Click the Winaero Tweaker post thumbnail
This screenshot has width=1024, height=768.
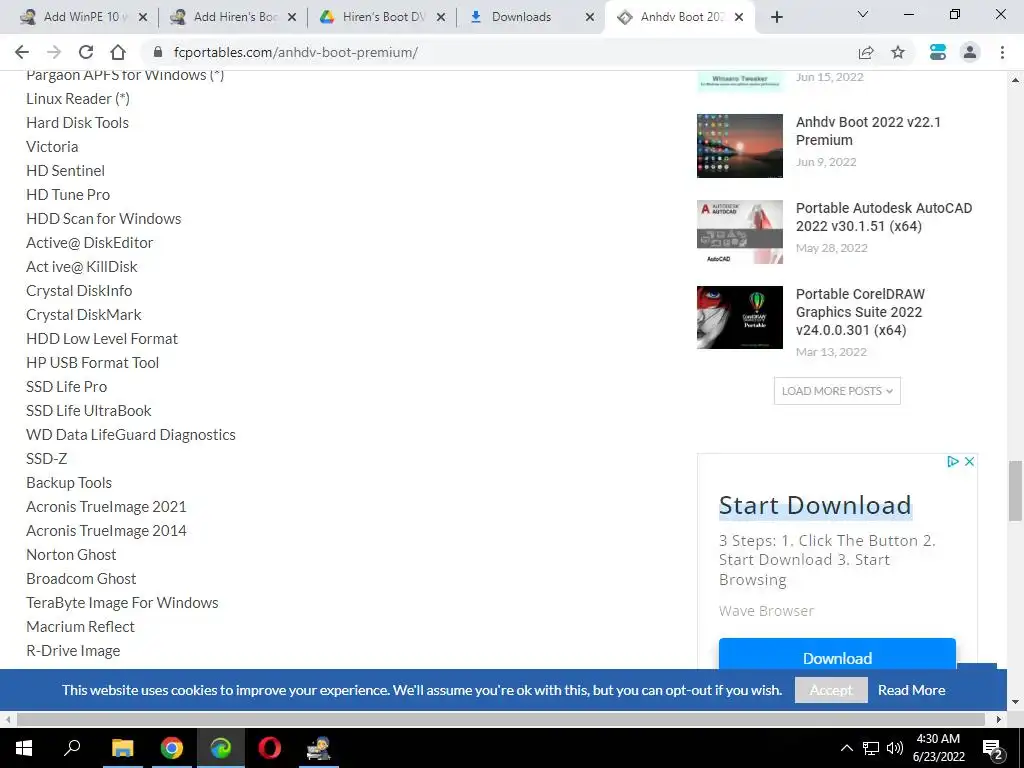coord(739,81)
